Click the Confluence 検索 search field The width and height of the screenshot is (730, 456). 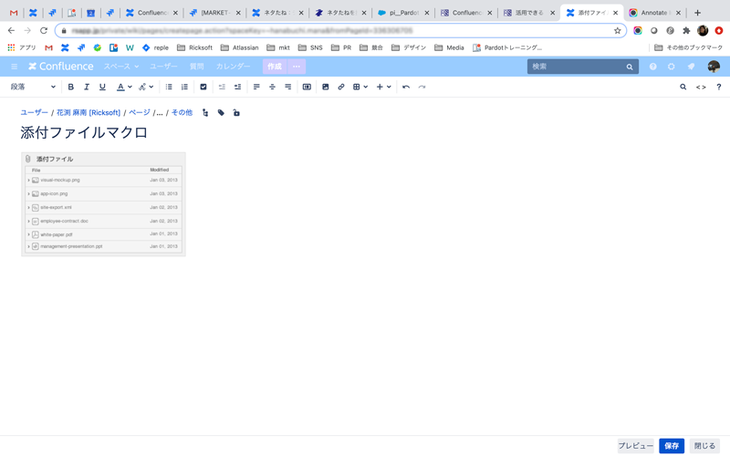582,67
